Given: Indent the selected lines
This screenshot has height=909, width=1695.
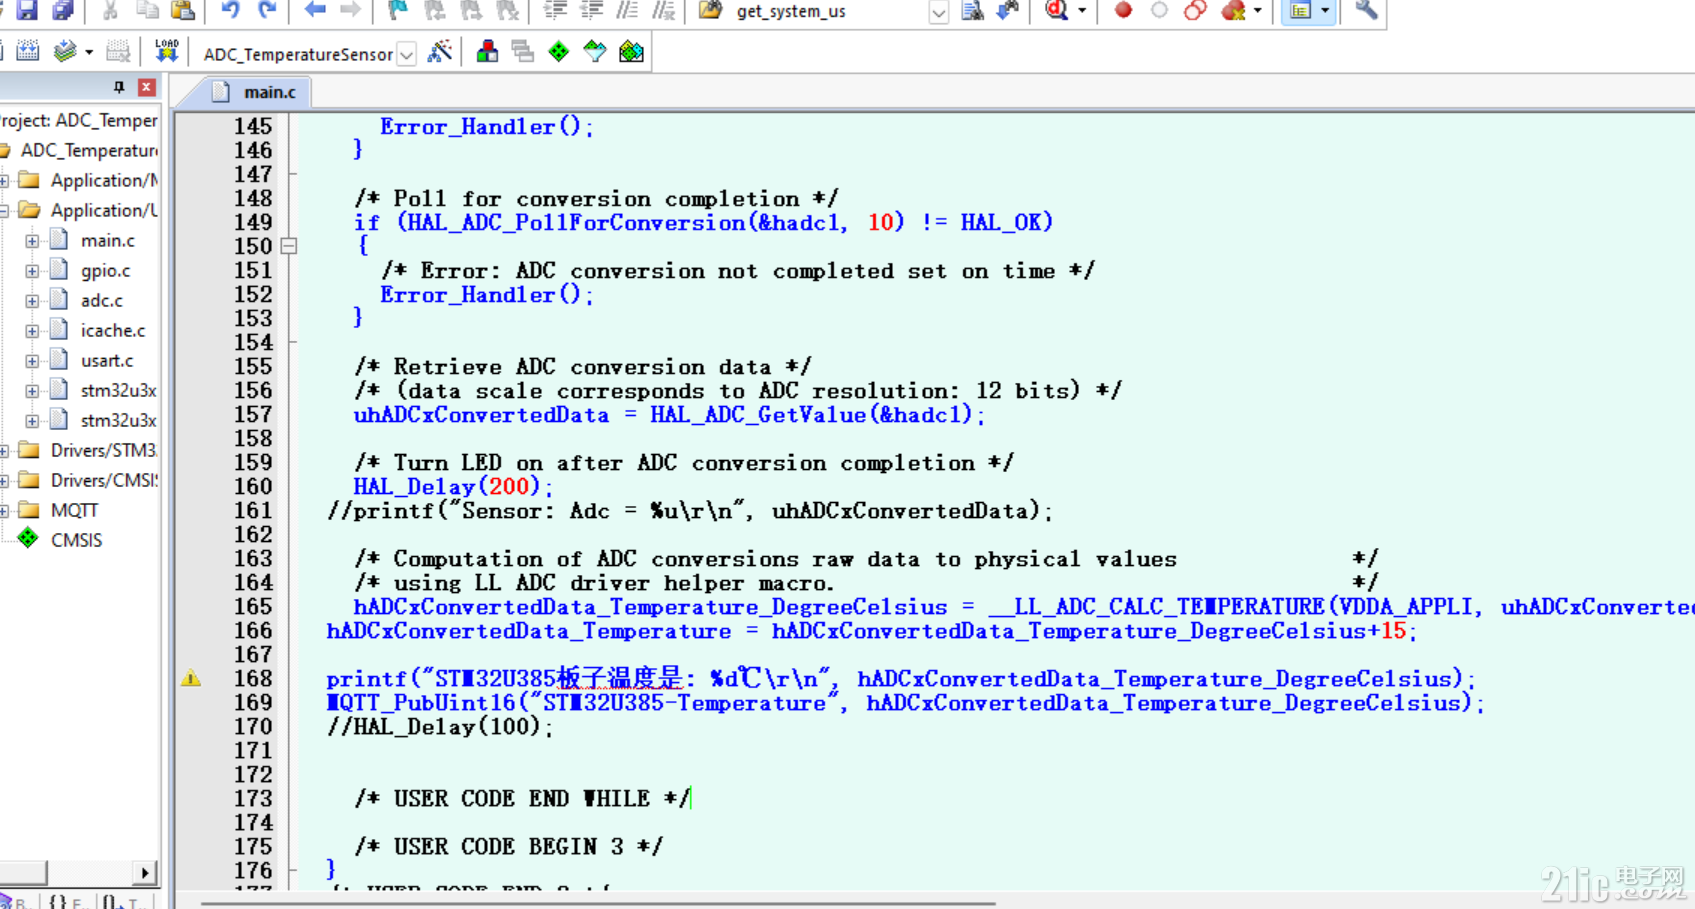Looking at the screenshot, I should pos(555,10).
